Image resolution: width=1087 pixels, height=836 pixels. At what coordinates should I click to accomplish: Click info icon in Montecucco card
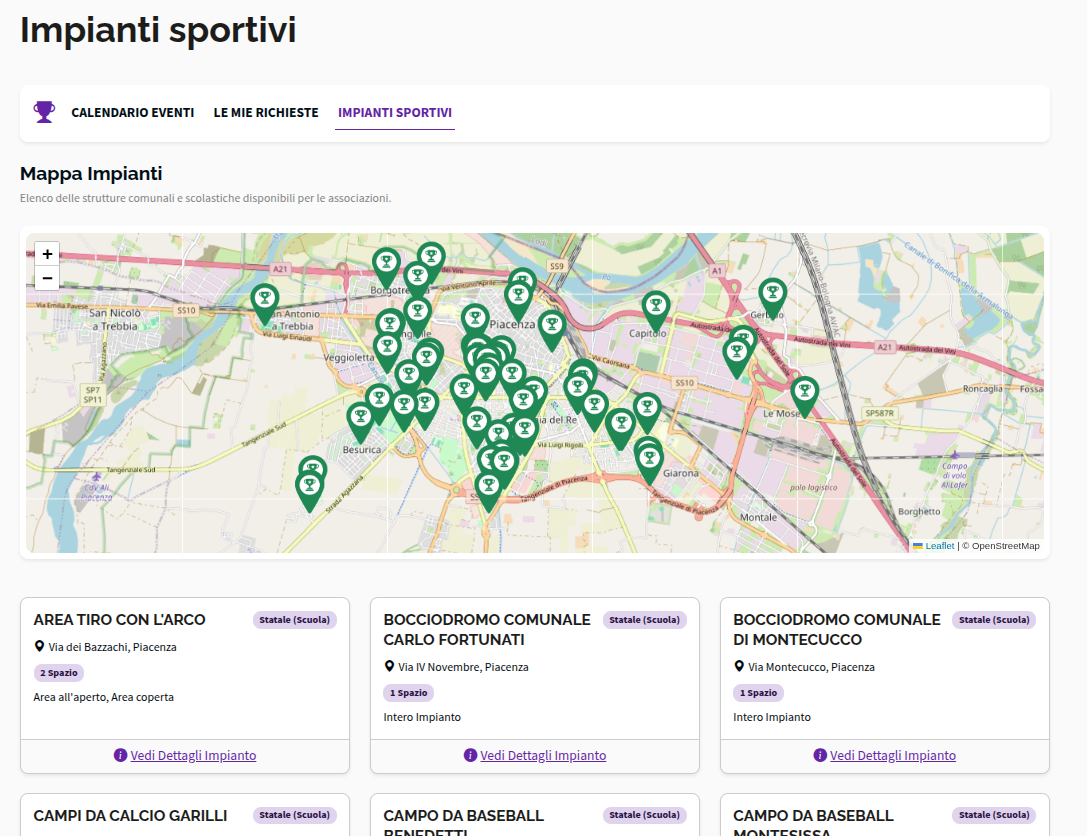(820, 755)
